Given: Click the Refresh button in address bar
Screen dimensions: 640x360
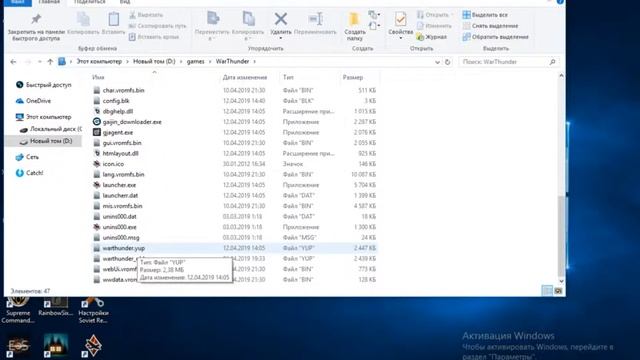Looking at the screenshot, I should point(447,62).
